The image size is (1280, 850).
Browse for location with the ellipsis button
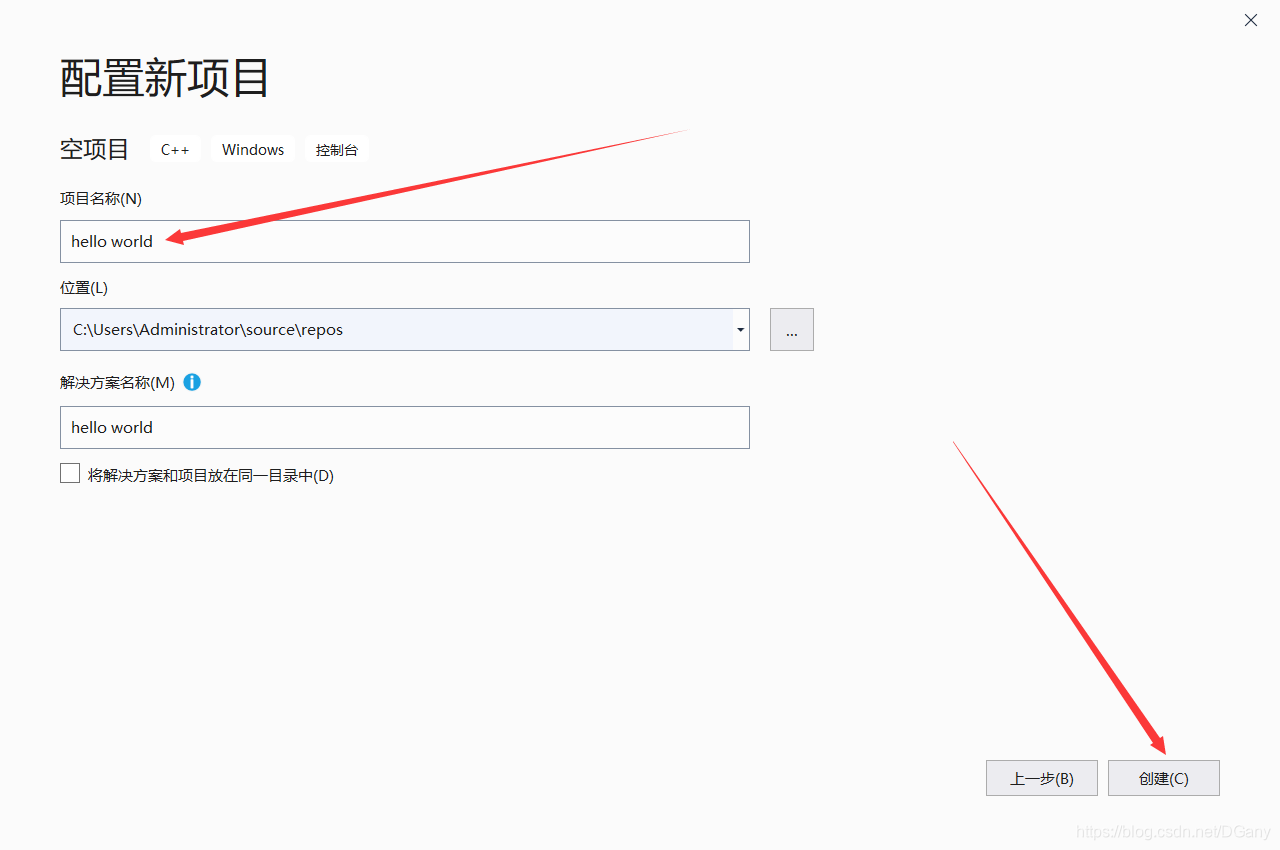pos(792,330)
